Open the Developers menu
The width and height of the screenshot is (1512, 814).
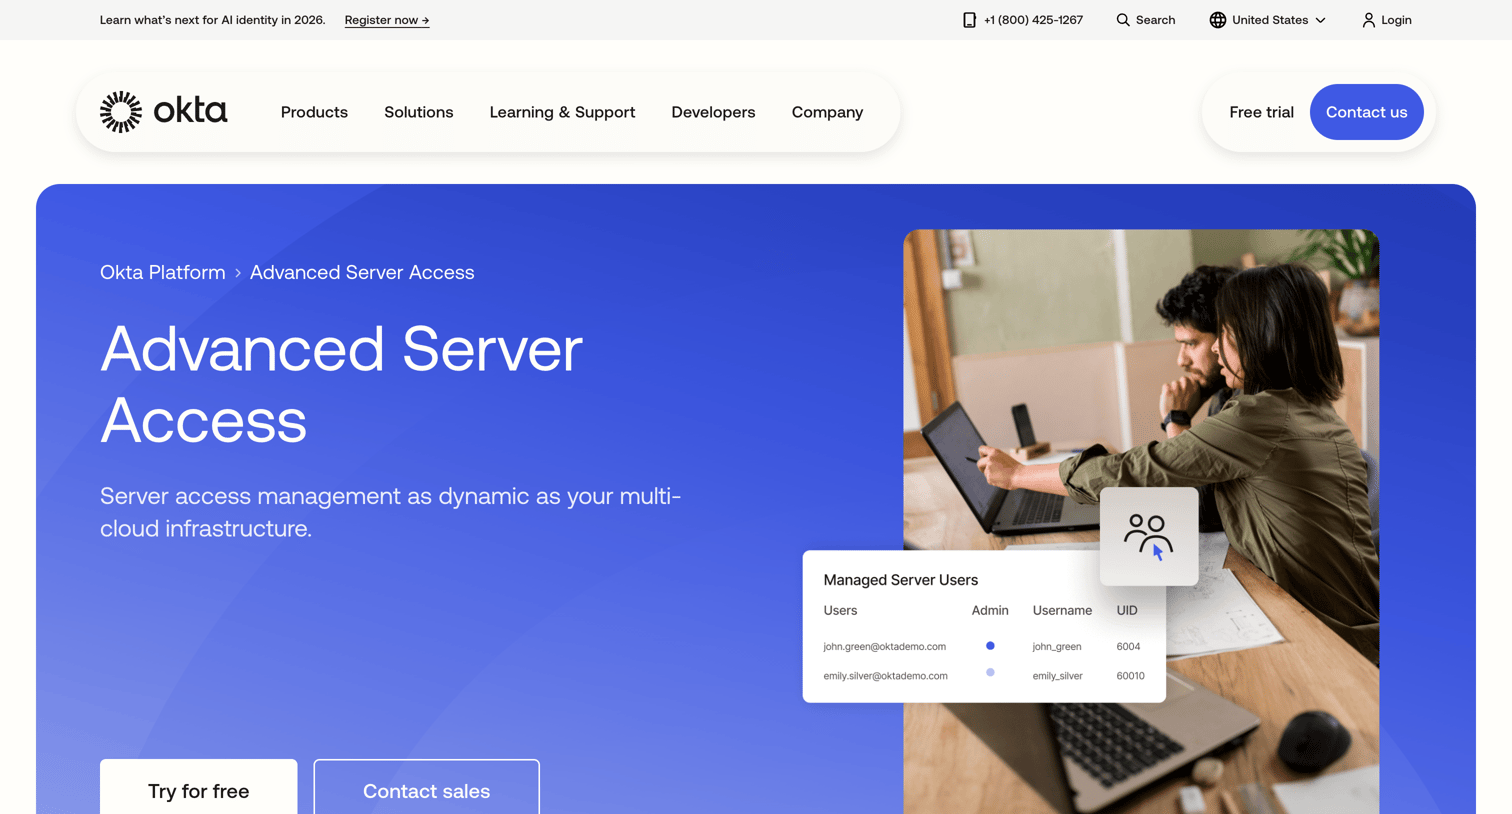click(713, 112)
